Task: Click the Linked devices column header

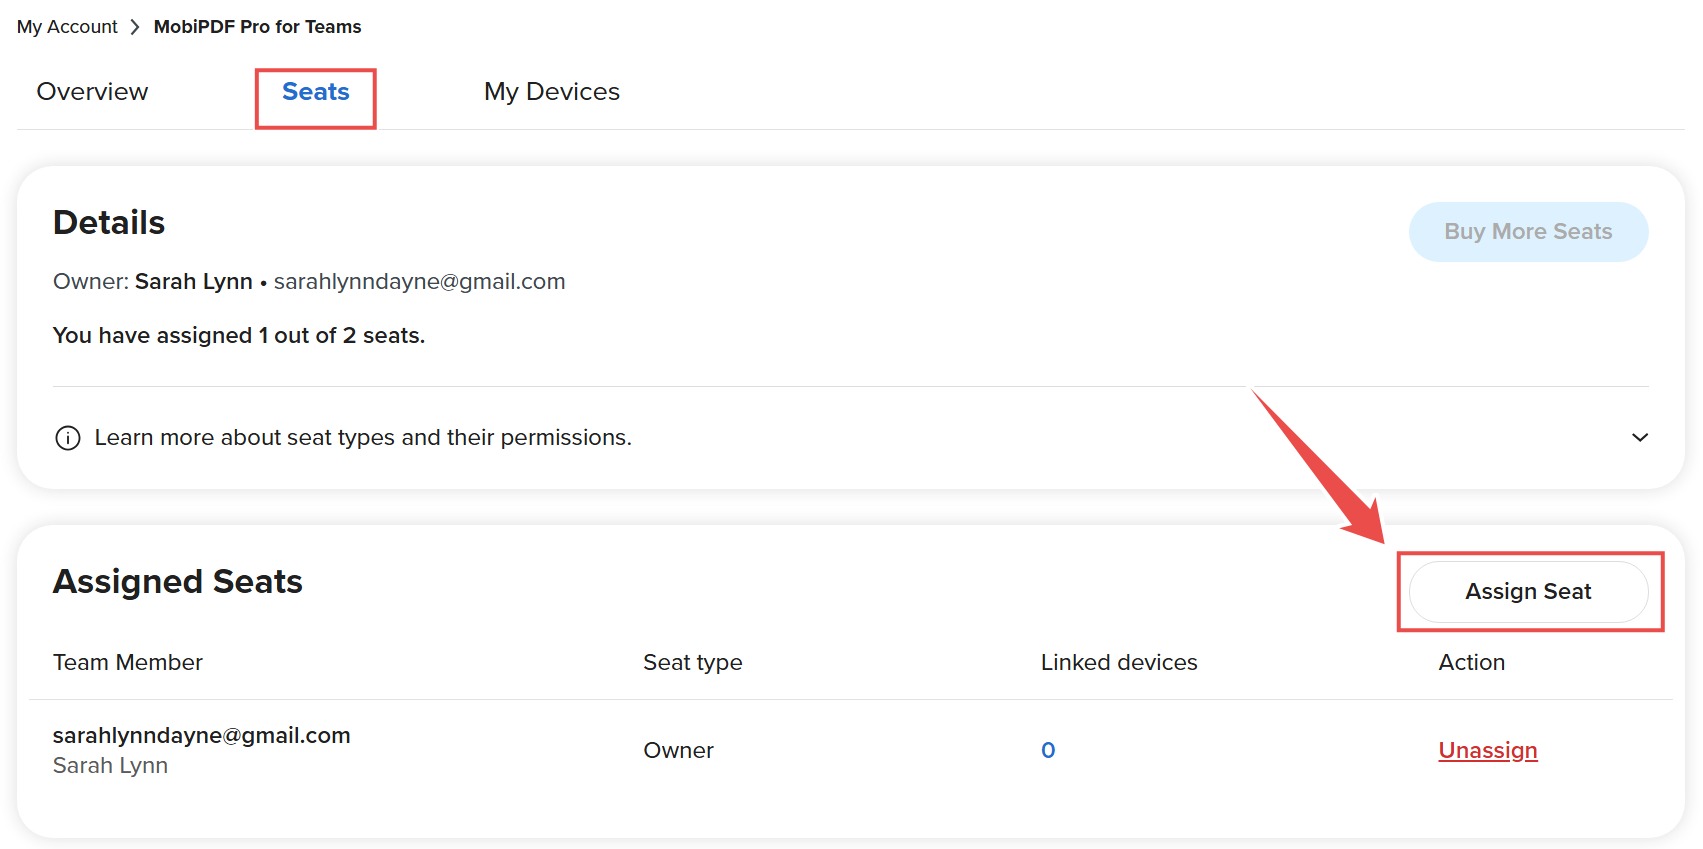Action: pos(1119,663)
